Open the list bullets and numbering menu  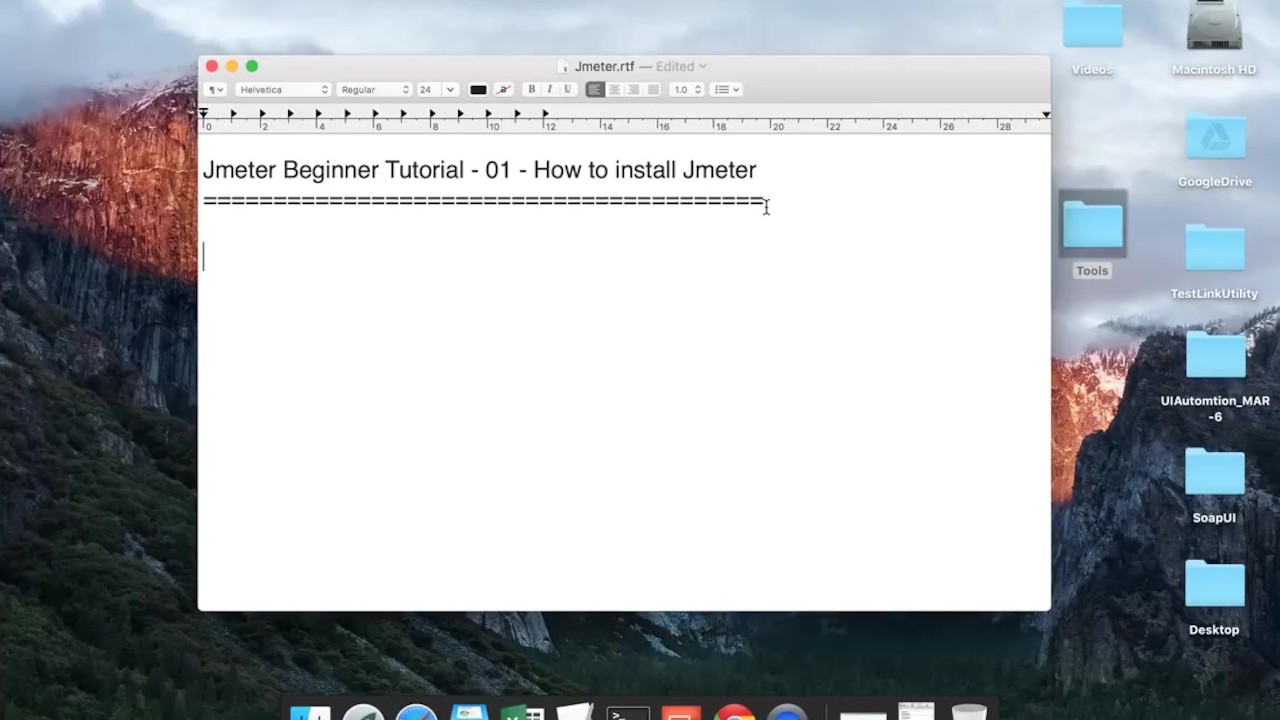[727, 90]
